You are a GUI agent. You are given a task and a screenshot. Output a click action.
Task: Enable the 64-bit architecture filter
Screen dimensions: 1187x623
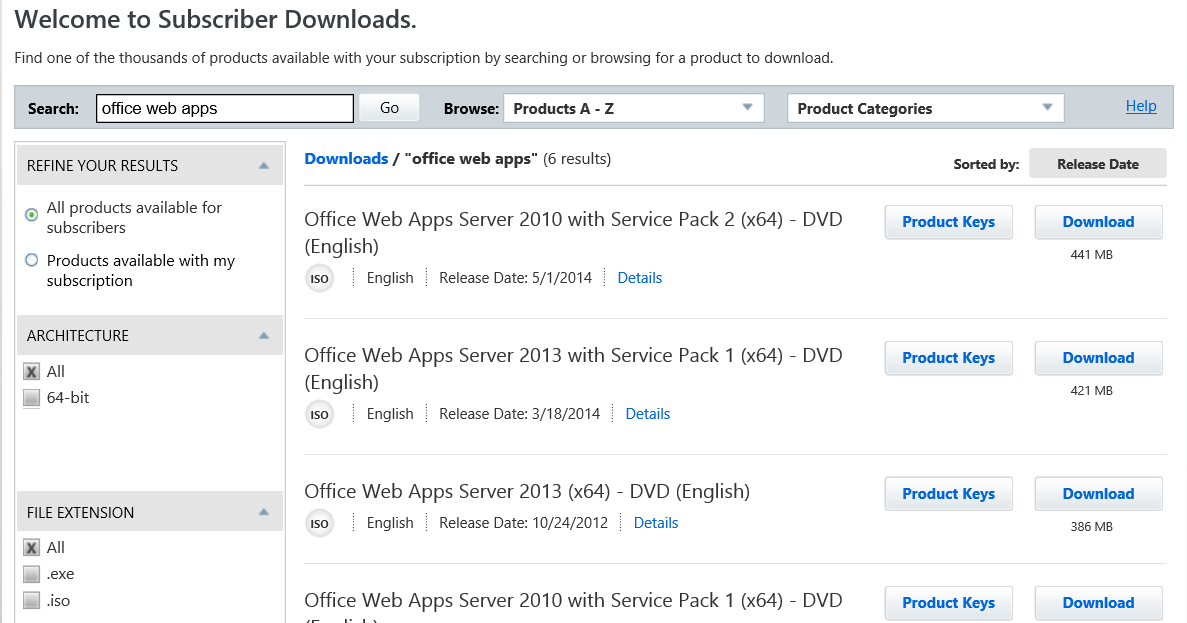coord(31,397)
